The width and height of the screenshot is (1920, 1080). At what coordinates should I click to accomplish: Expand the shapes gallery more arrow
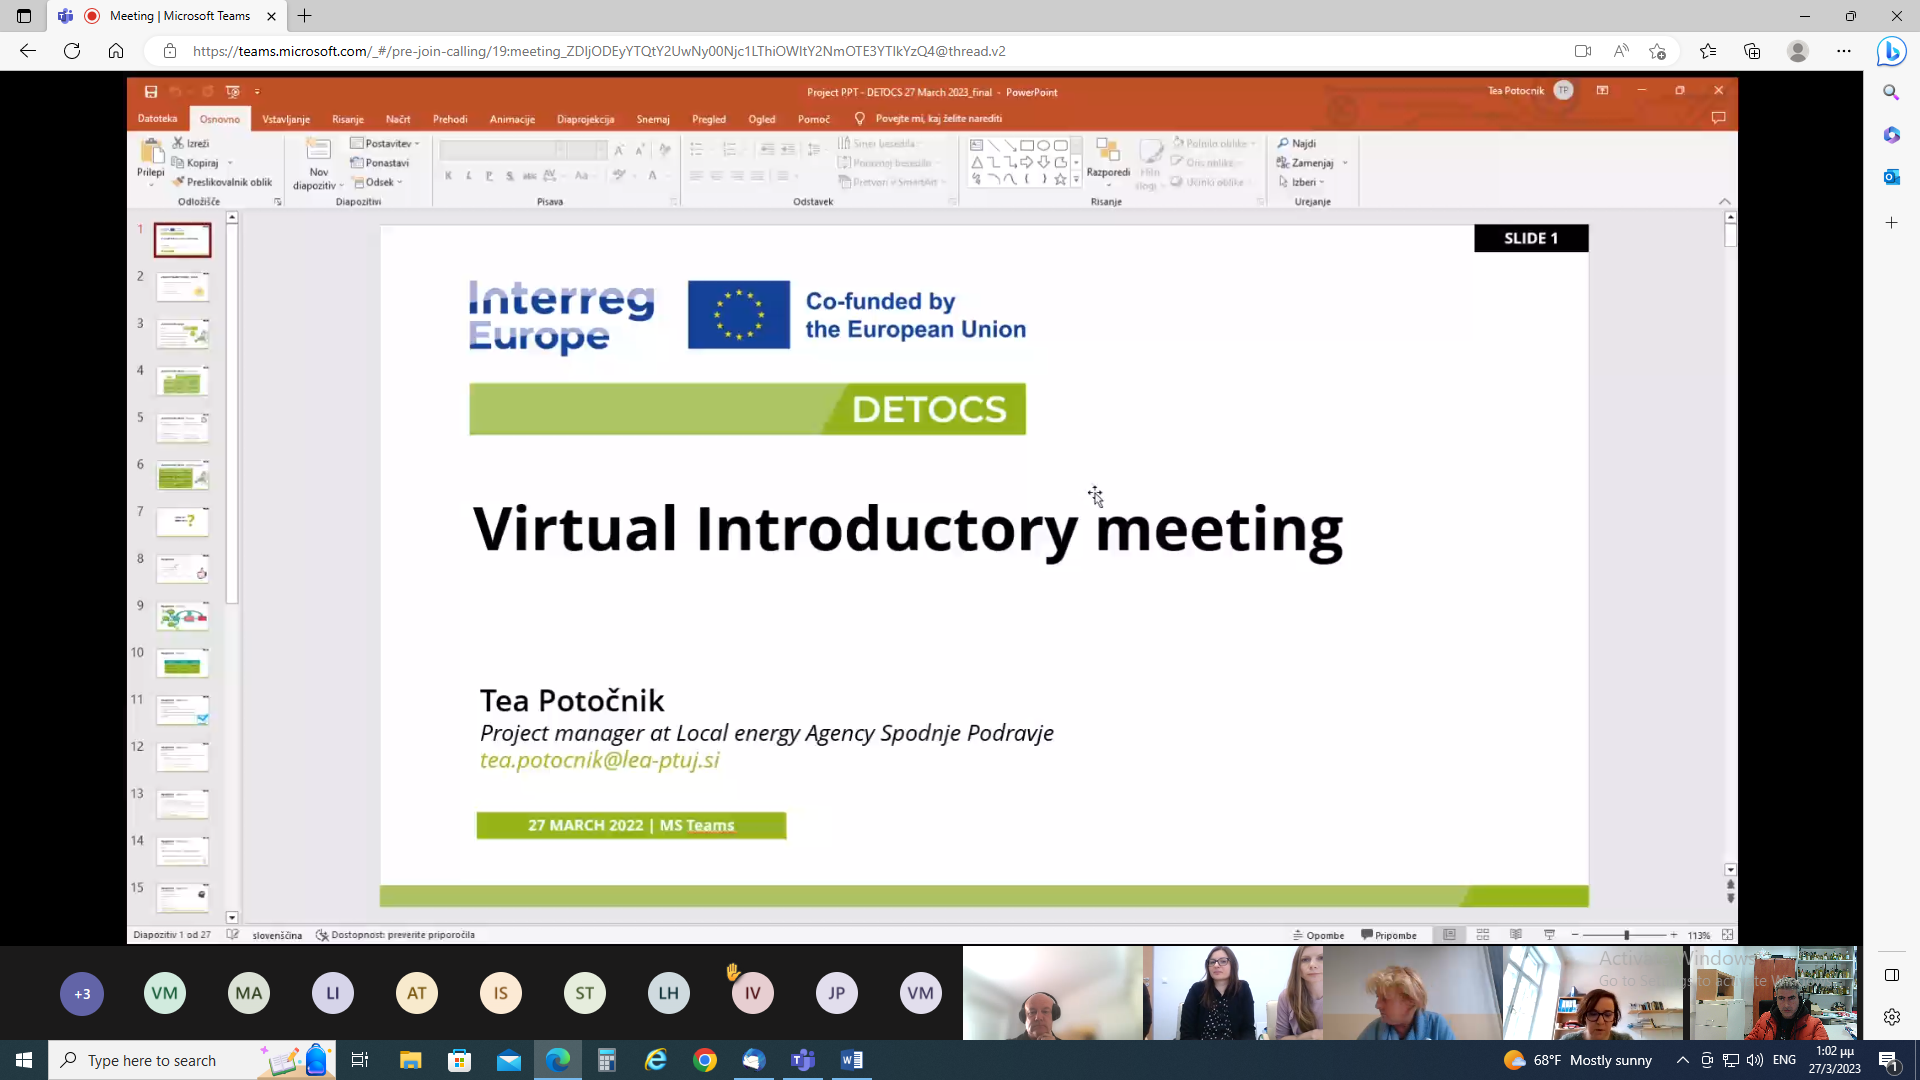tap(1076, 180)
